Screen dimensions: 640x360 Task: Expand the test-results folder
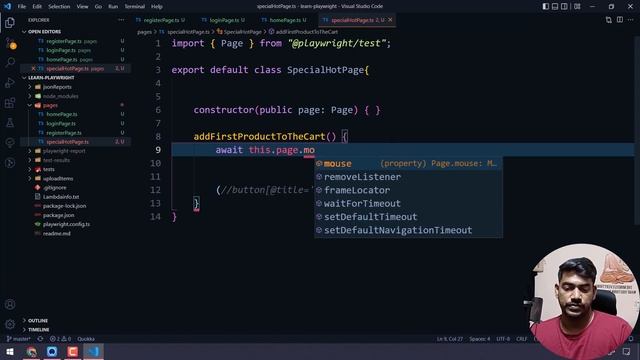tap(29, 160)
